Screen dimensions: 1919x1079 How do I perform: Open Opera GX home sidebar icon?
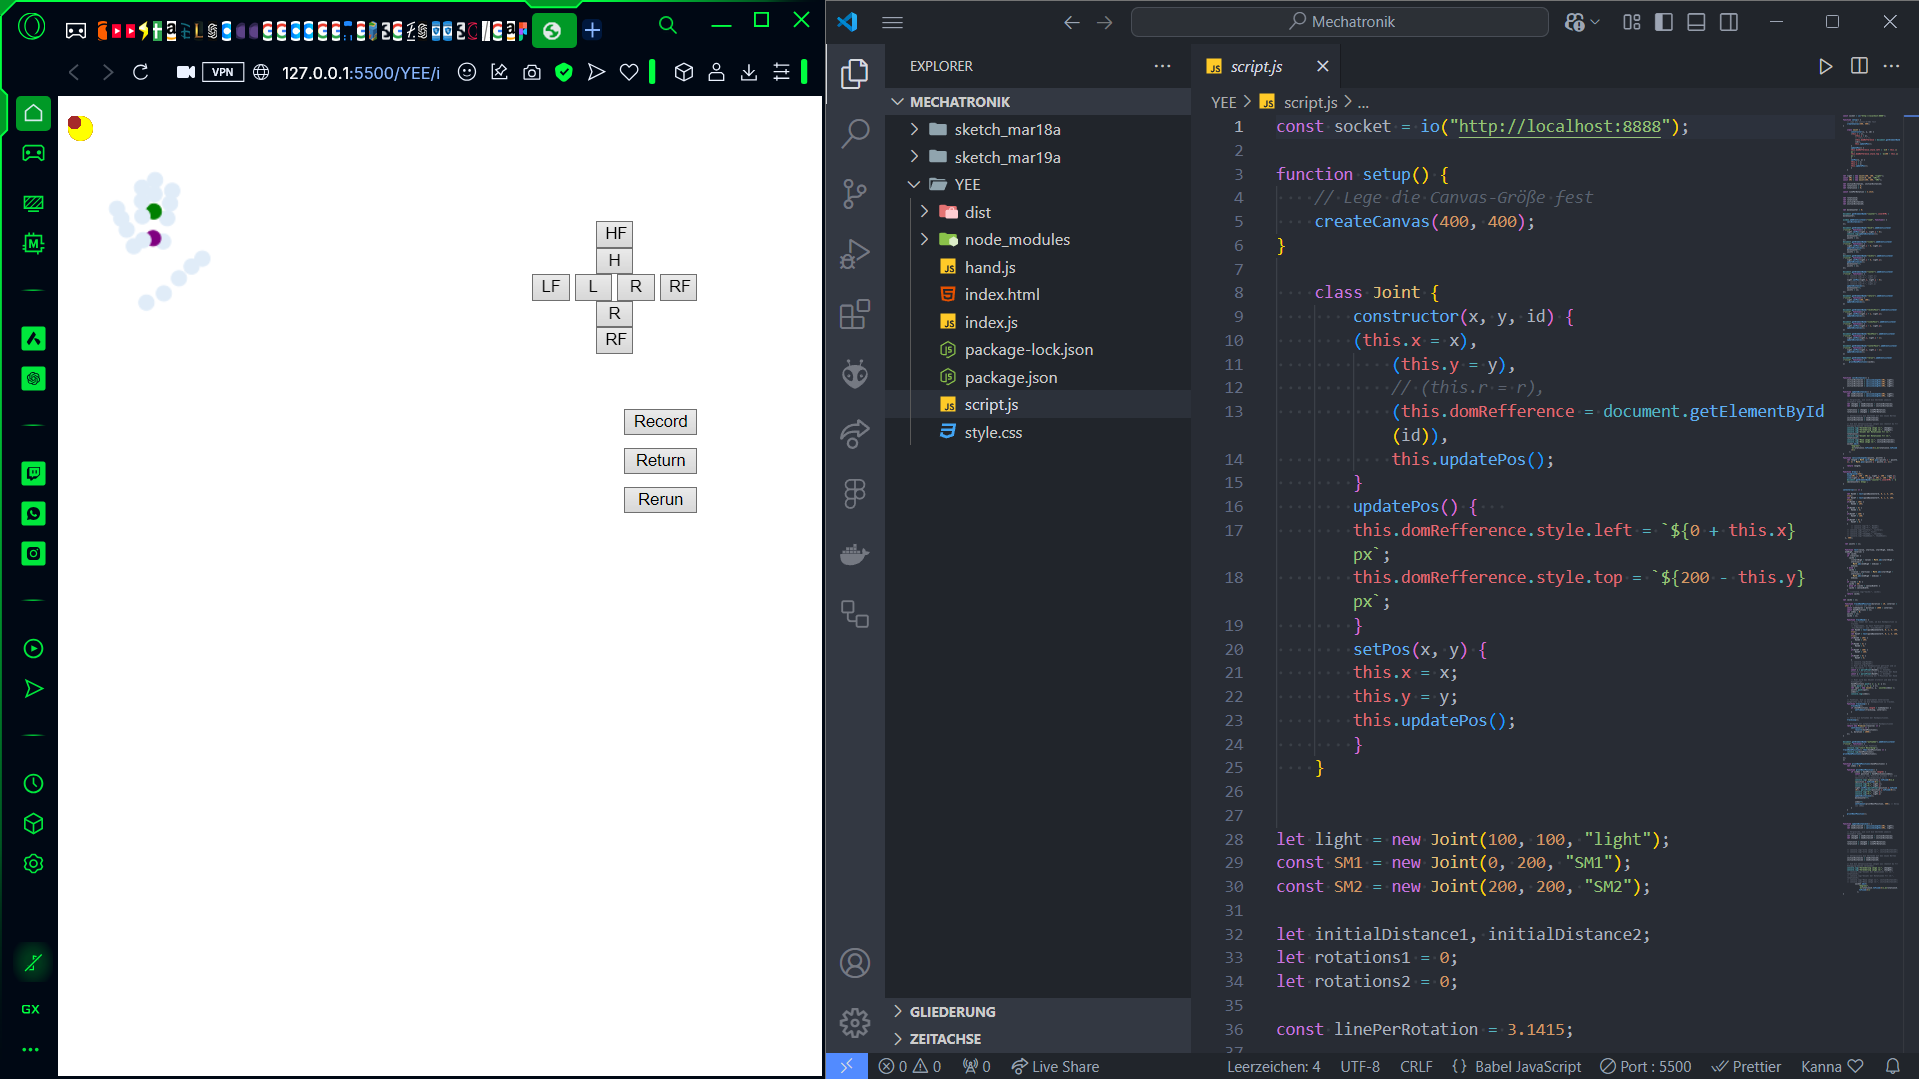tap(33, 113)
